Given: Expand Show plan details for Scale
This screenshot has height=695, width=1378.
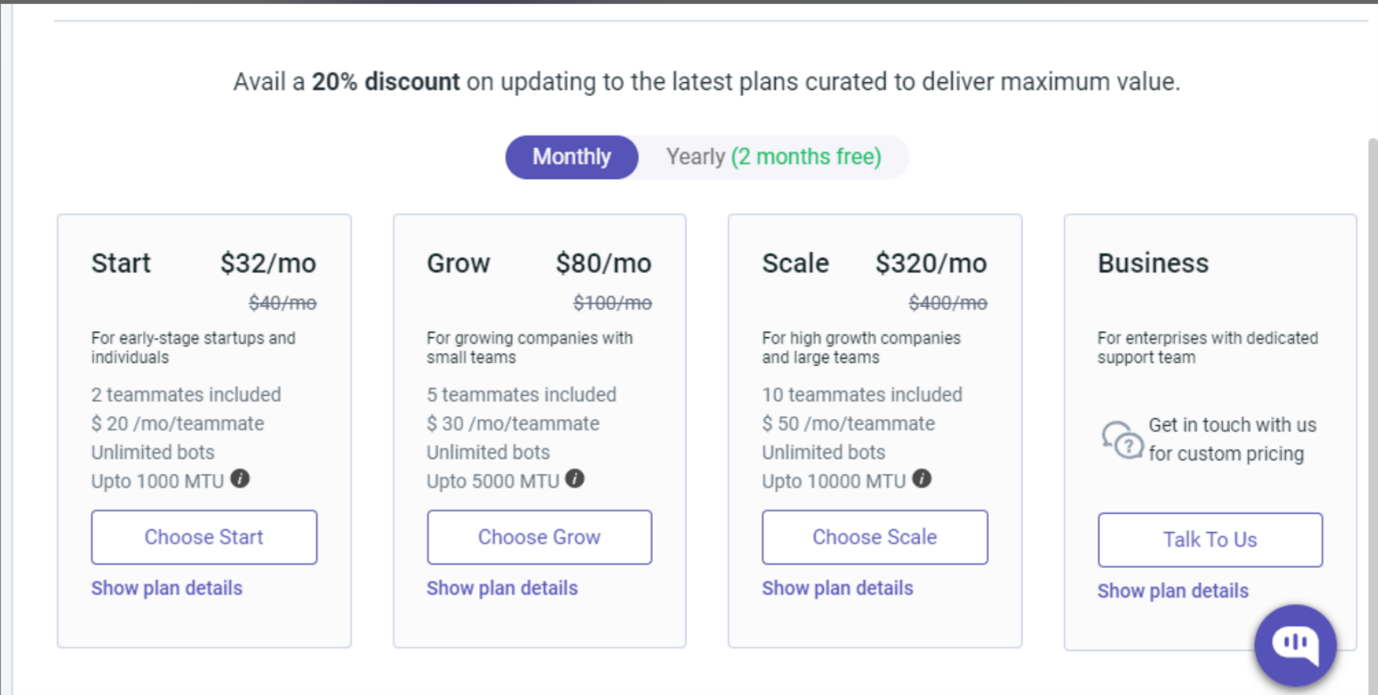Looking at the screenshot, I should 838,588.
